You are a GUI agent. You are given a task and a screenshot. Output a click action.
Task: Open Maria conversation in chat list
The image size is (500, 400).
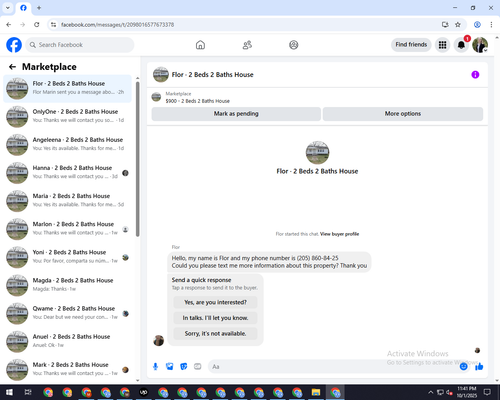pos(67,201)
